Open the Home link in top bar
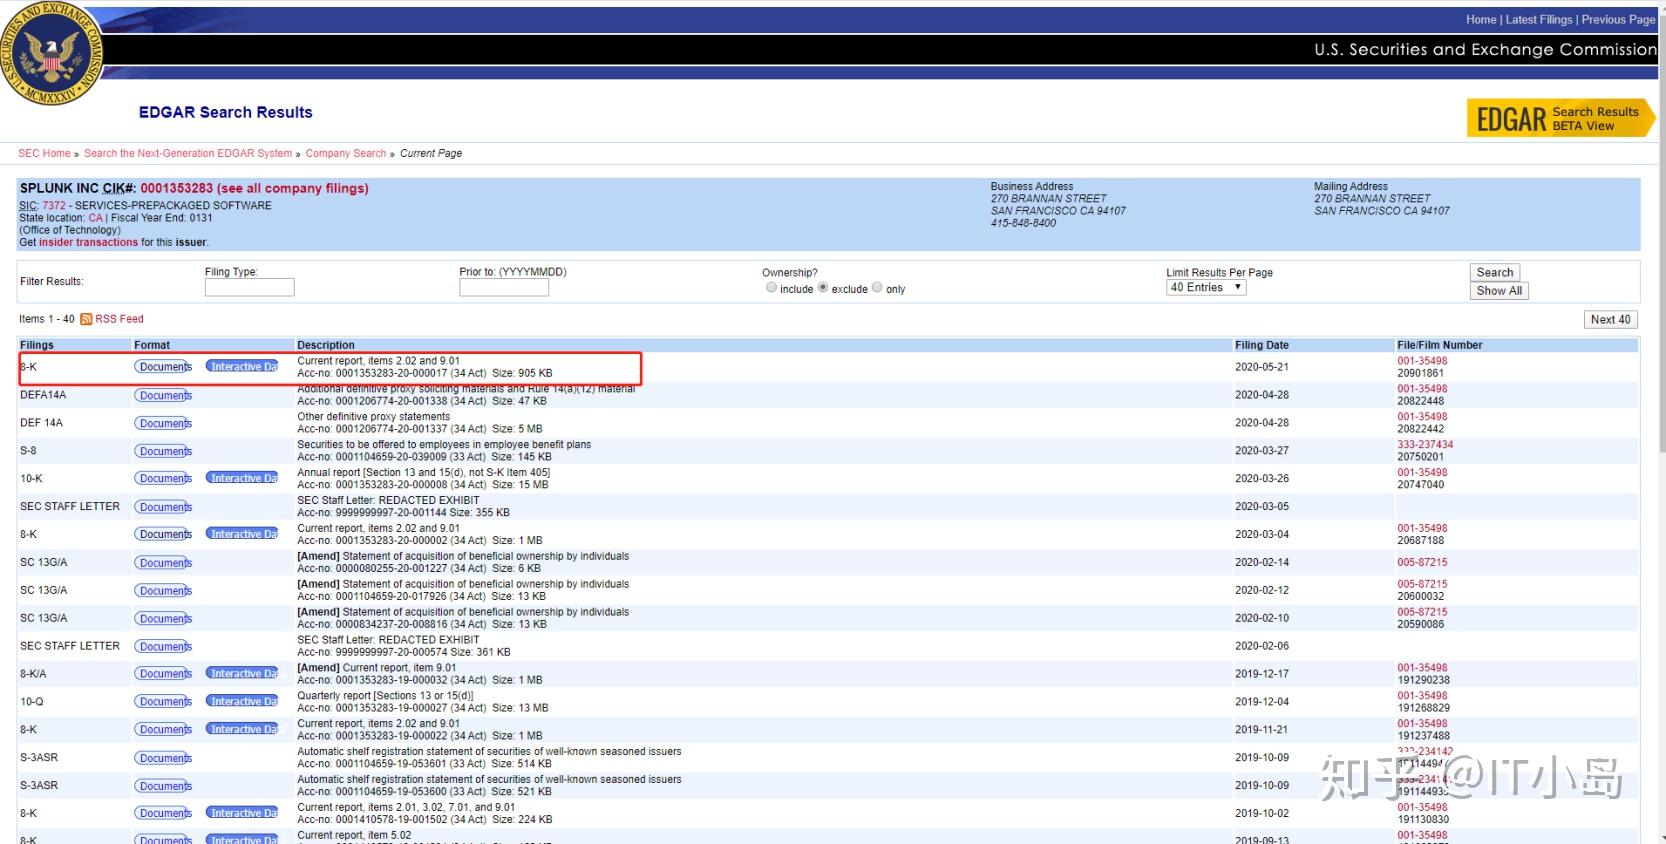Screen dimensions: 1666x844 point(1481,20)
